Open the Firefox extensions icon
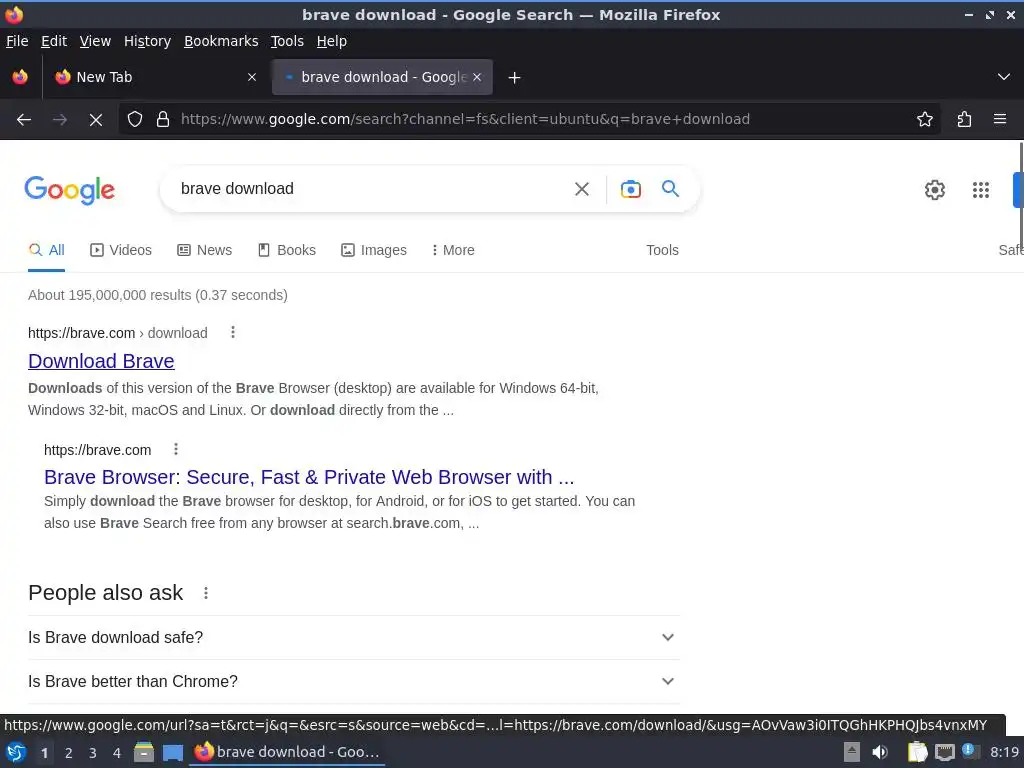1024x768 pixels. [965, 120]
